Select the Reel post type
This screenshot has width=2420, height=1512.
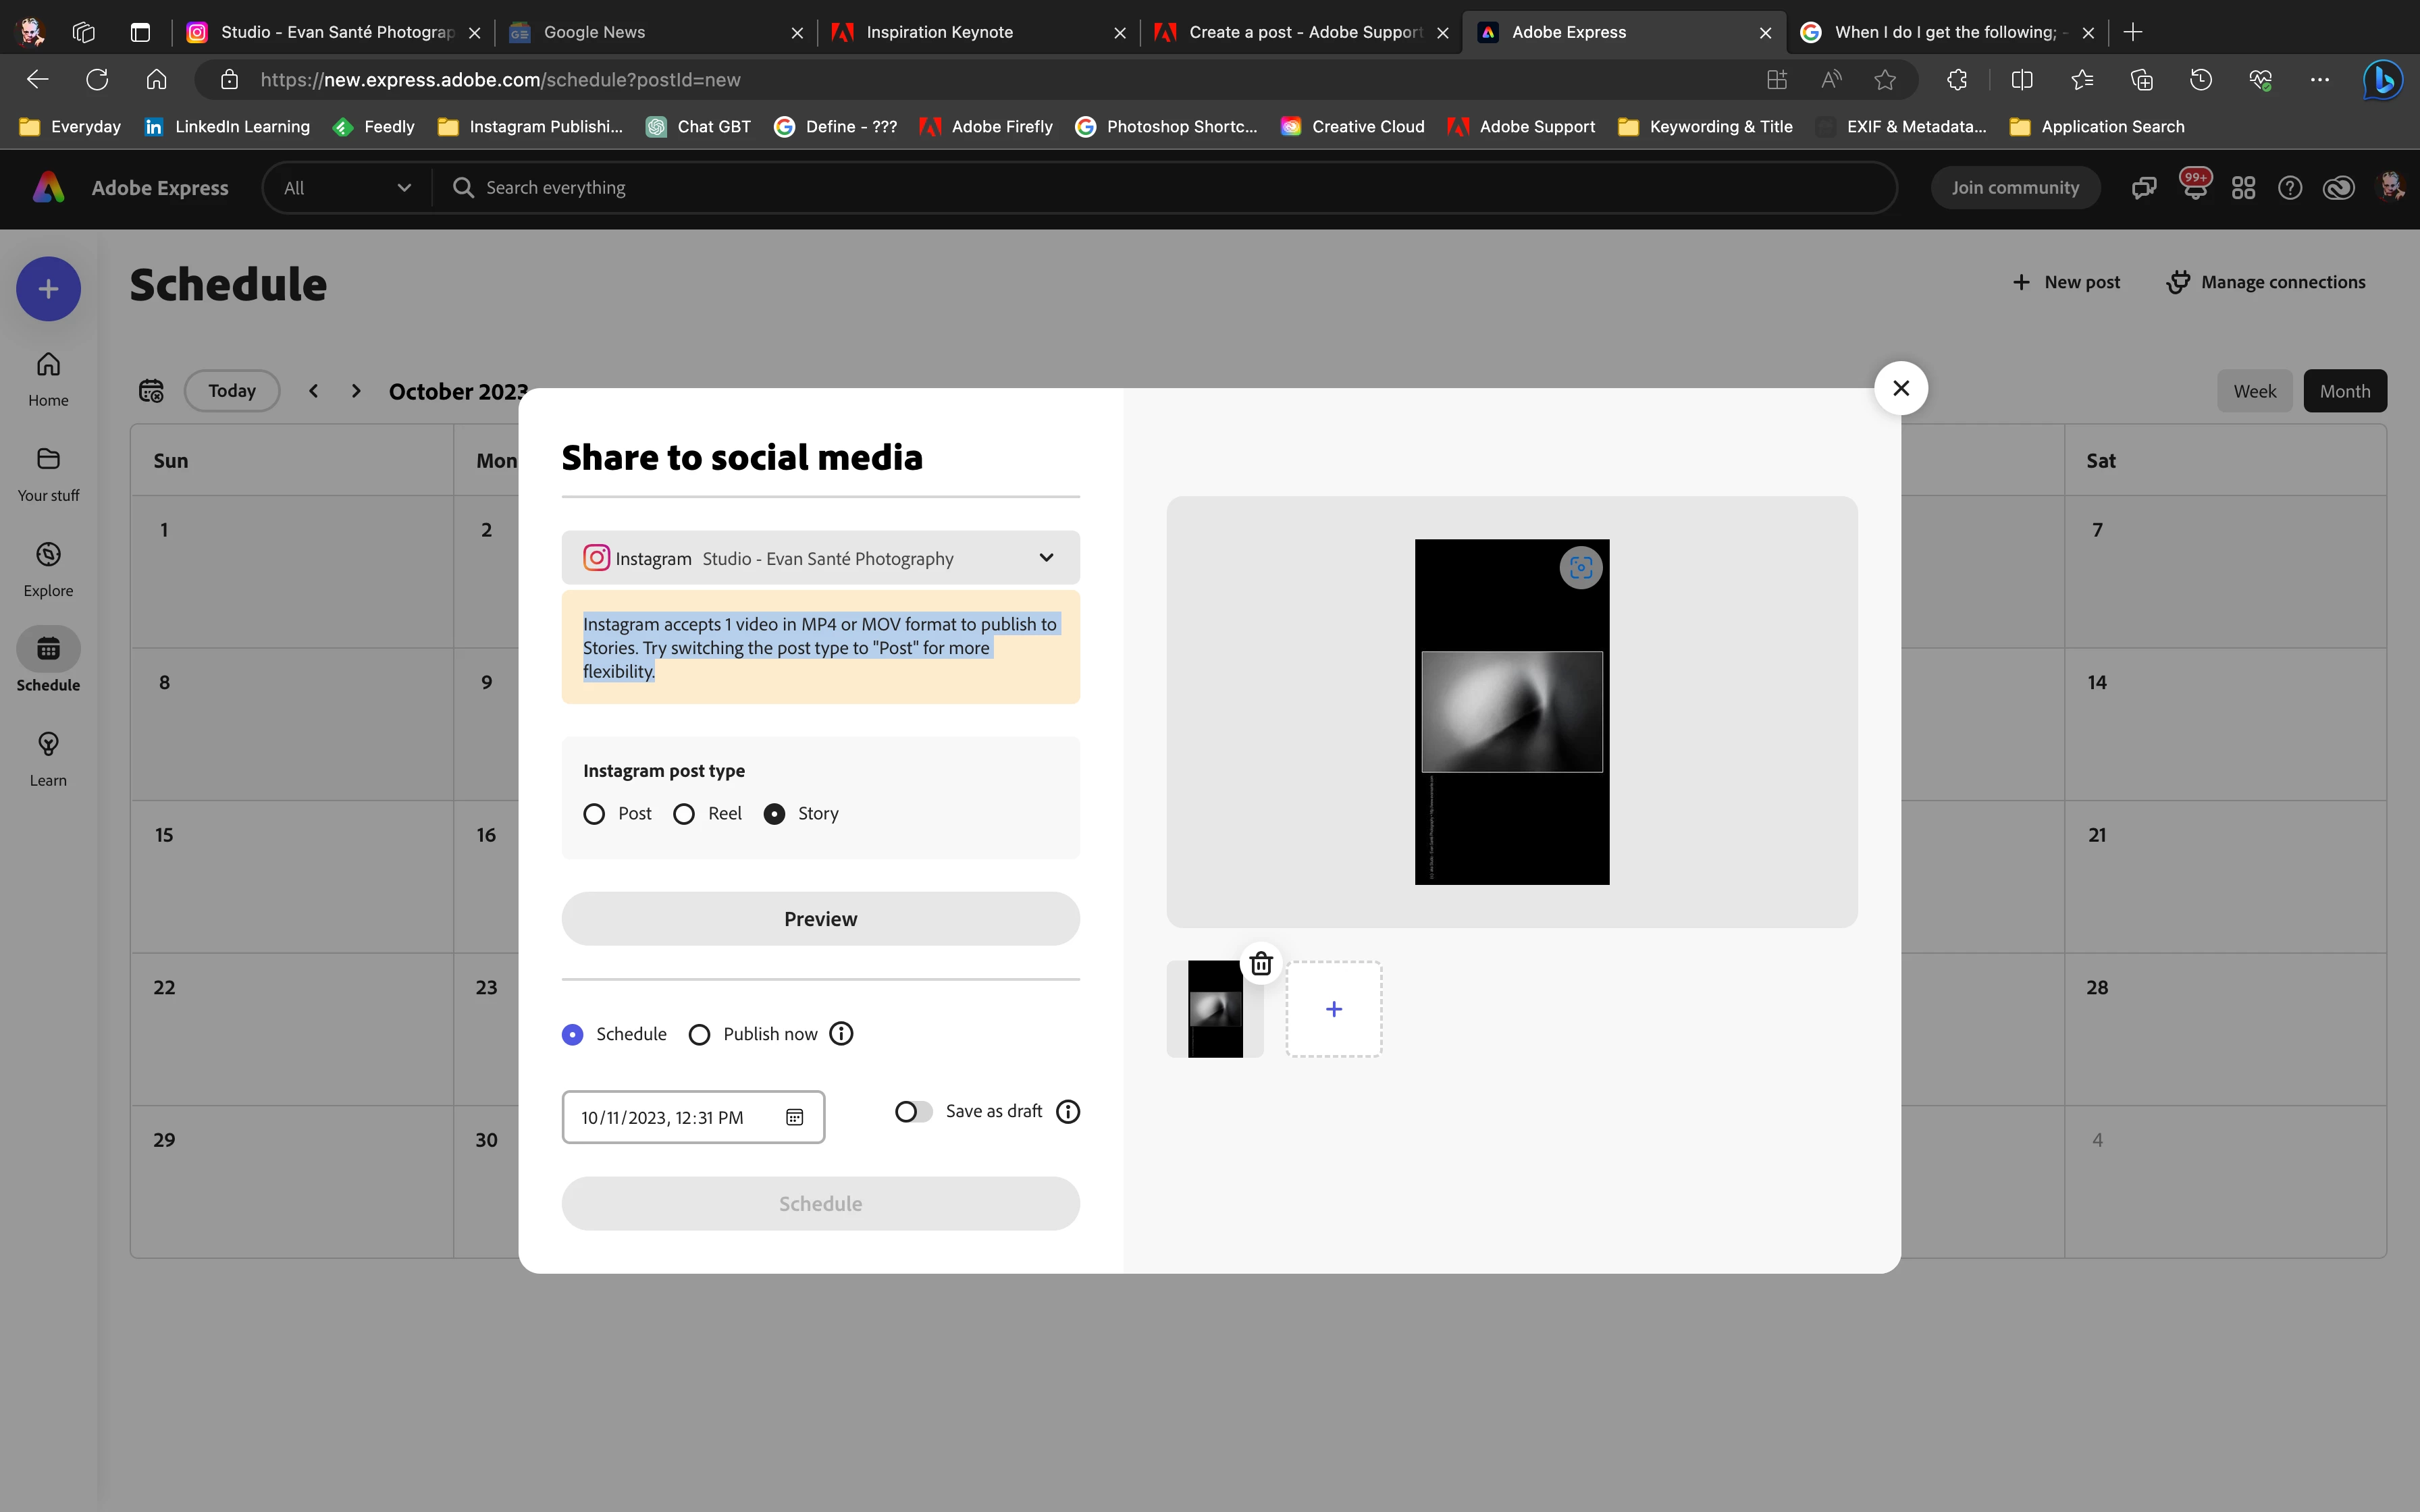pyautogui.click(x=684, y=814)
